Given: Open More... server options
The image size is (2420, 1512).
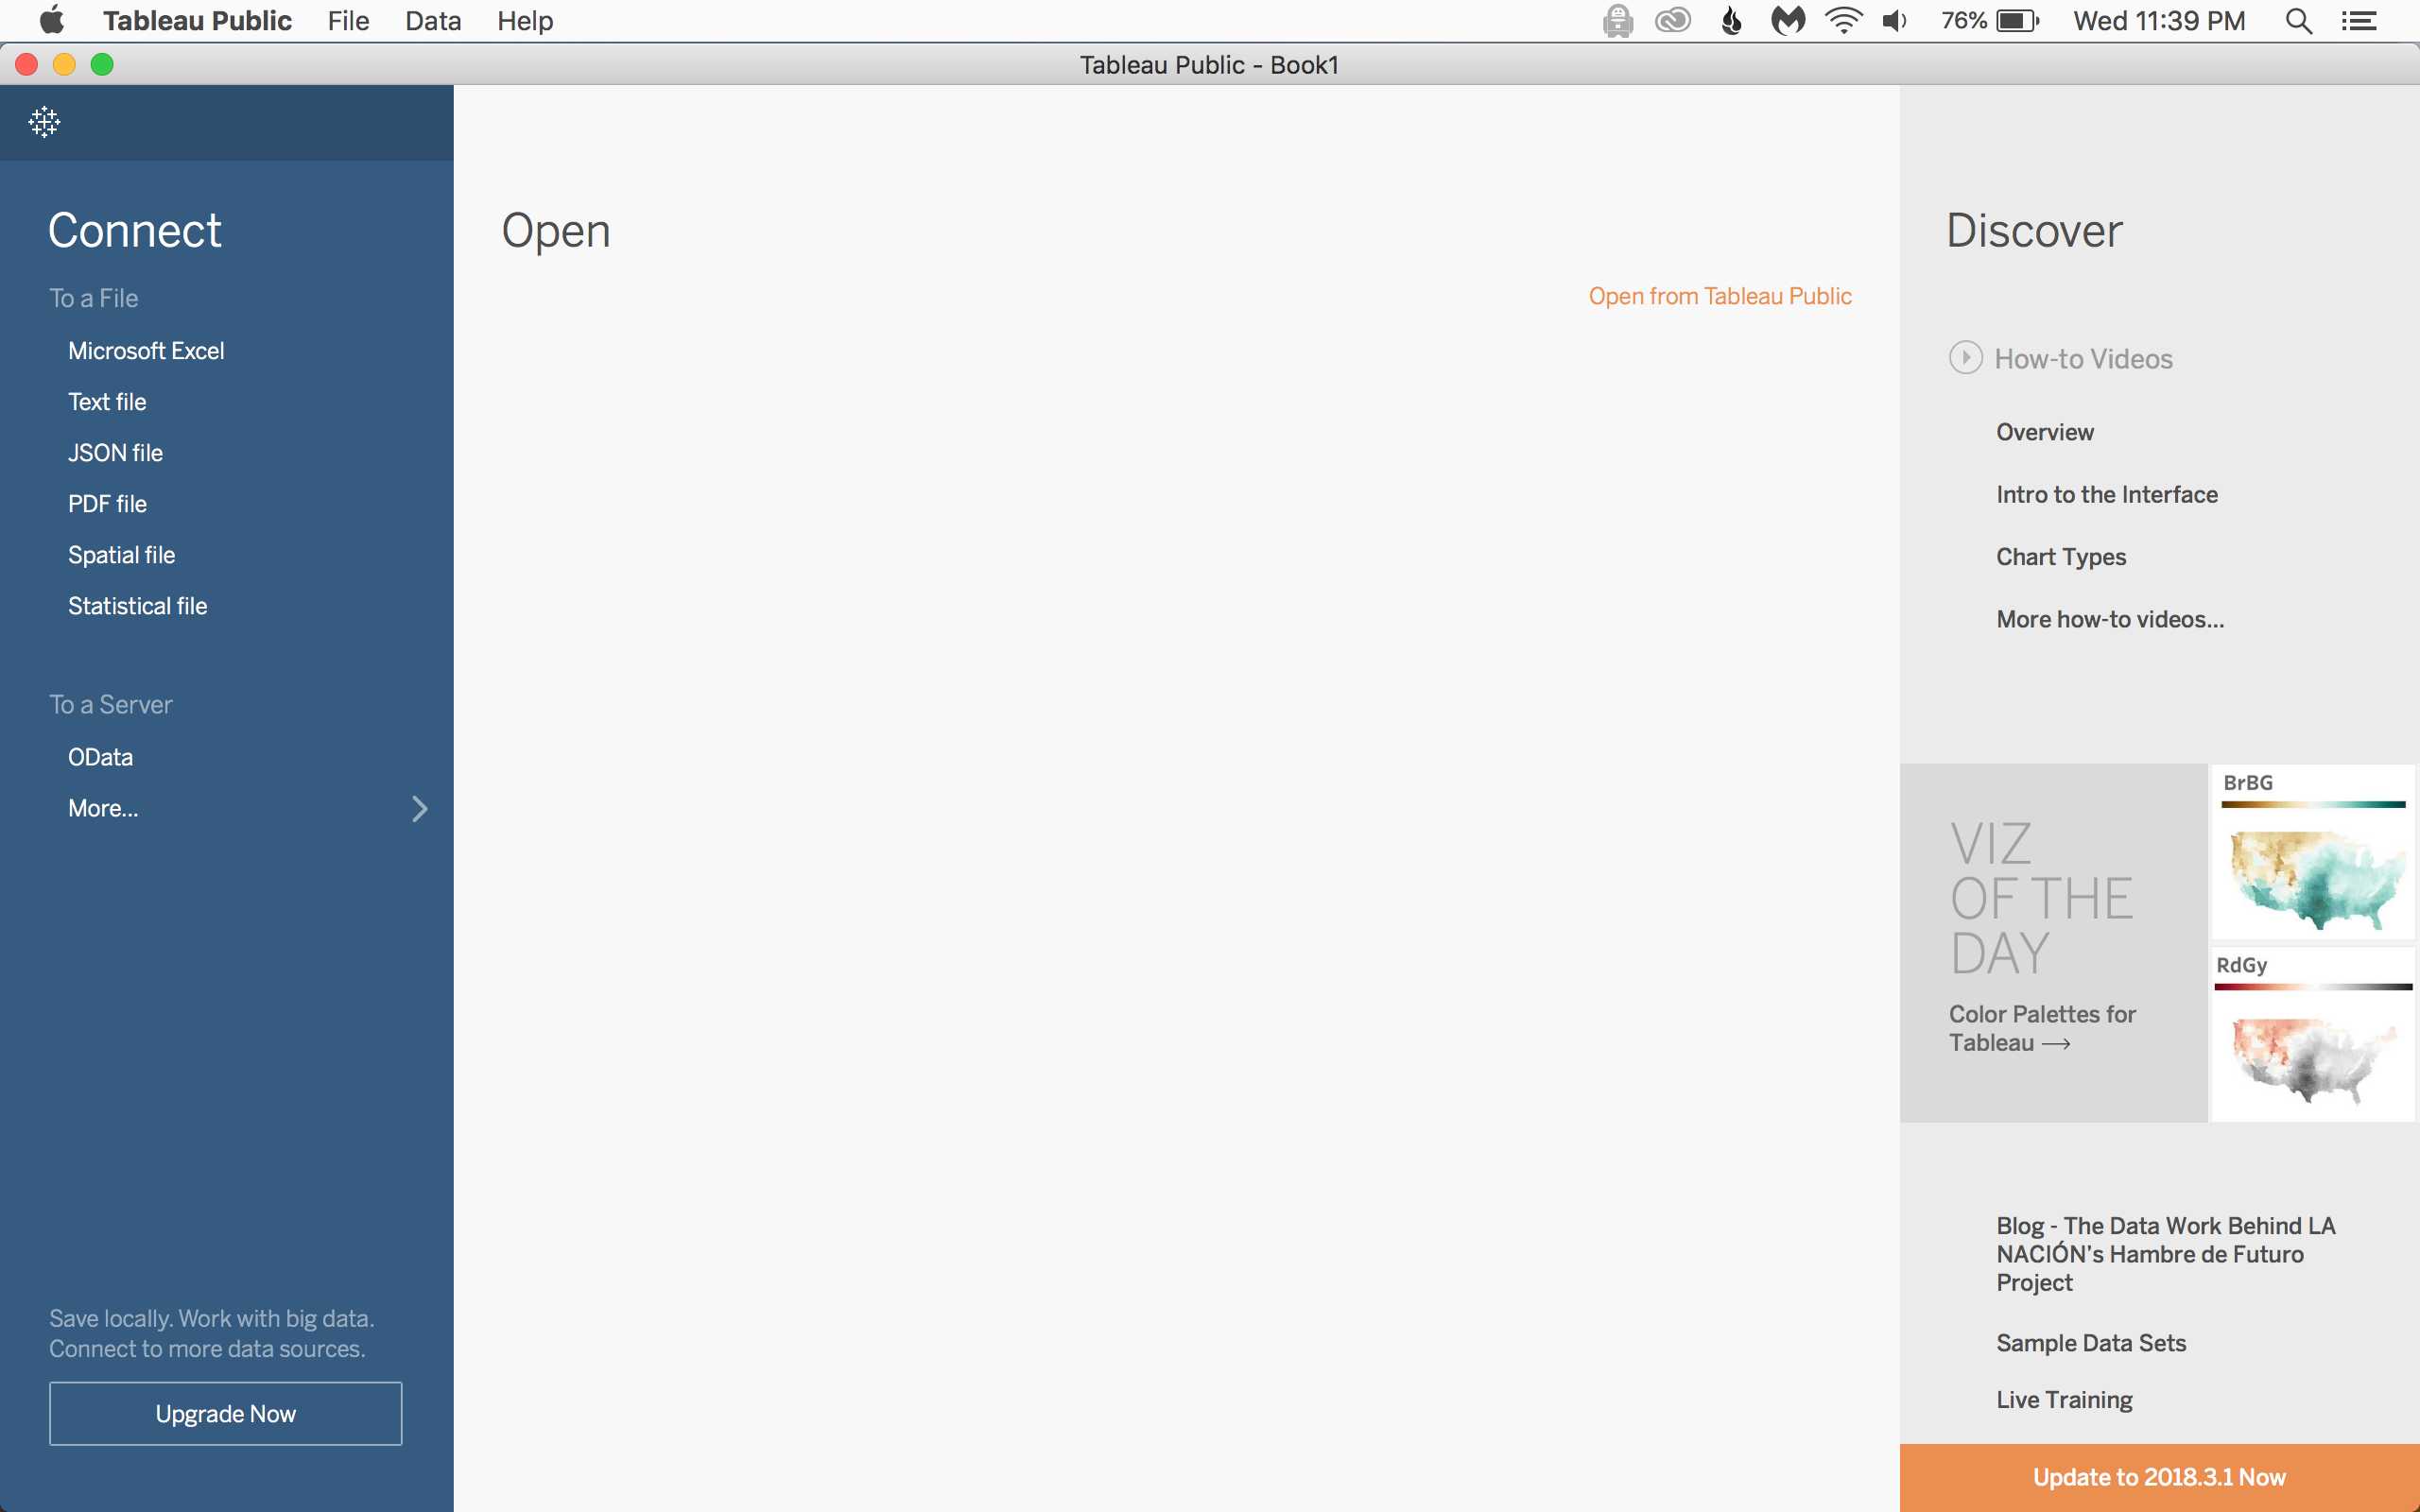Looking at the screenshot, I should [x=103, y=808].
